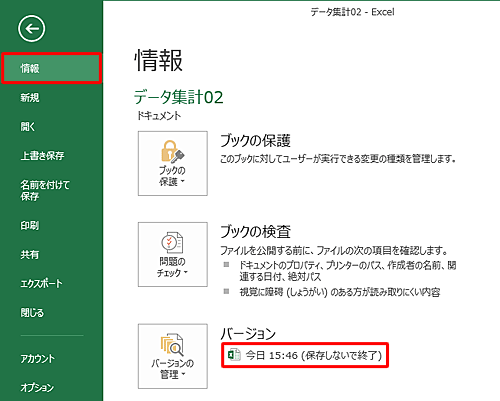Go to the 印刷 page

pos(30,225)
